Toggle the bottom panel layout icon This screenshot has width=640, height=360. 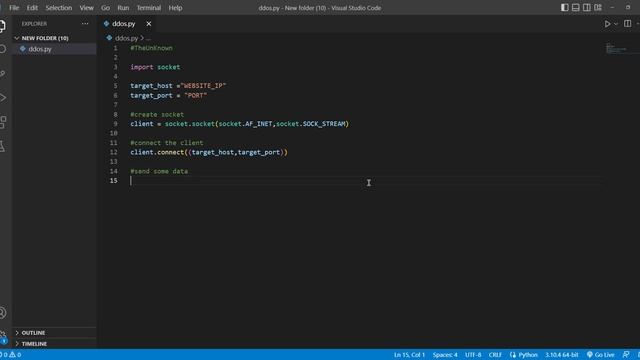point(576,7)
